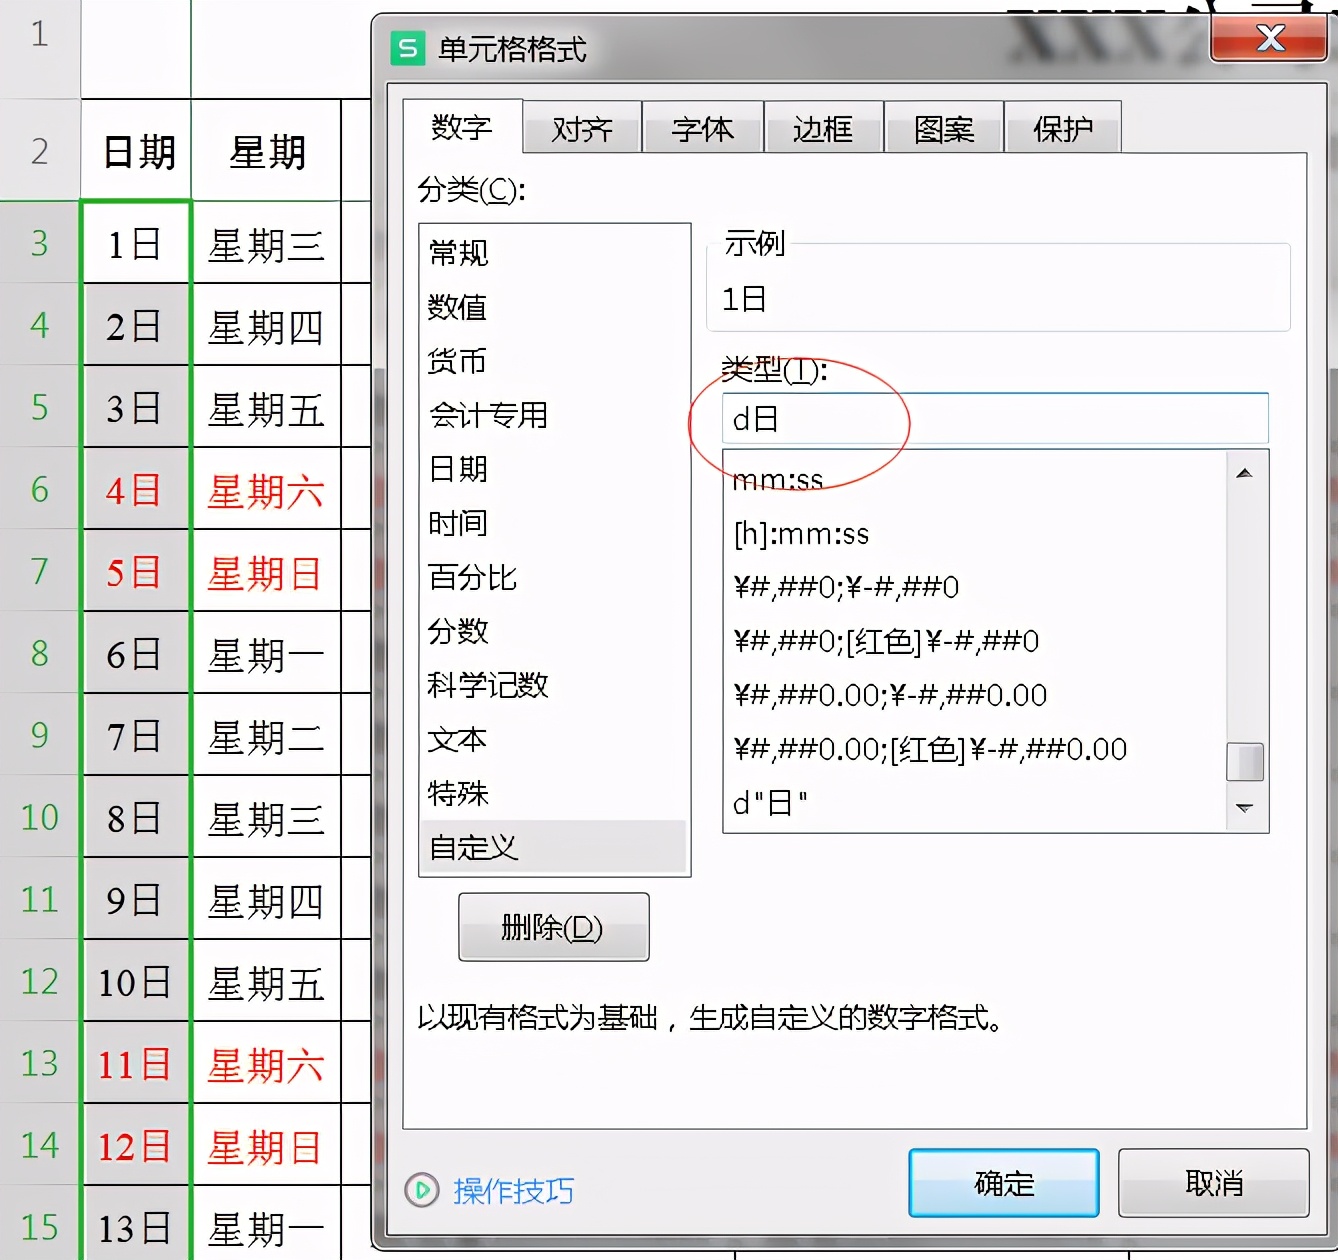Choose 日期 from the category list
This screenshot has height=1260, width=1338.
click(457, 469)
